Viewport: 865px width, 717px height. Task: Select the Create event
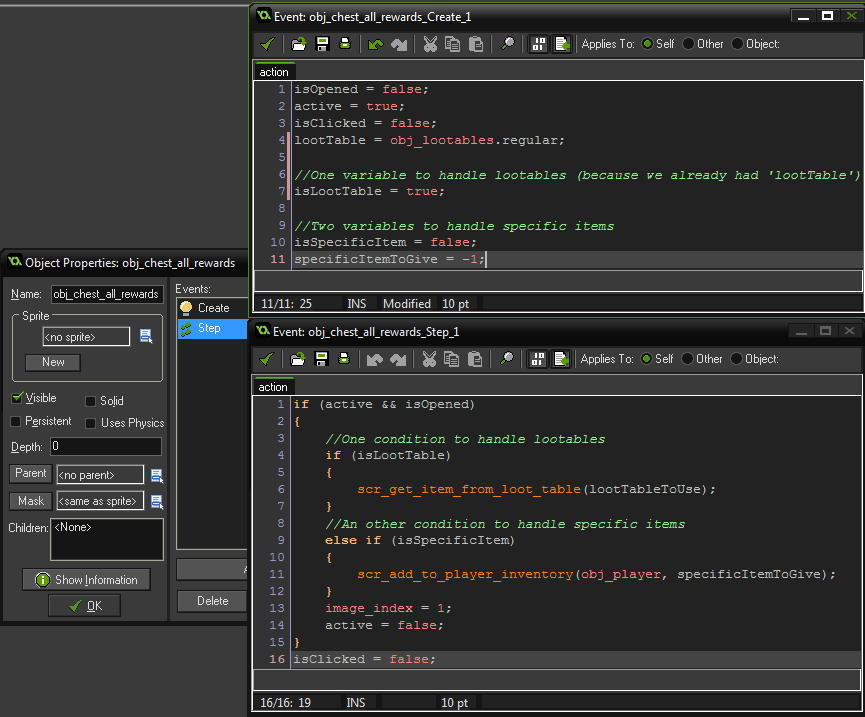click(x=212, y=308)
